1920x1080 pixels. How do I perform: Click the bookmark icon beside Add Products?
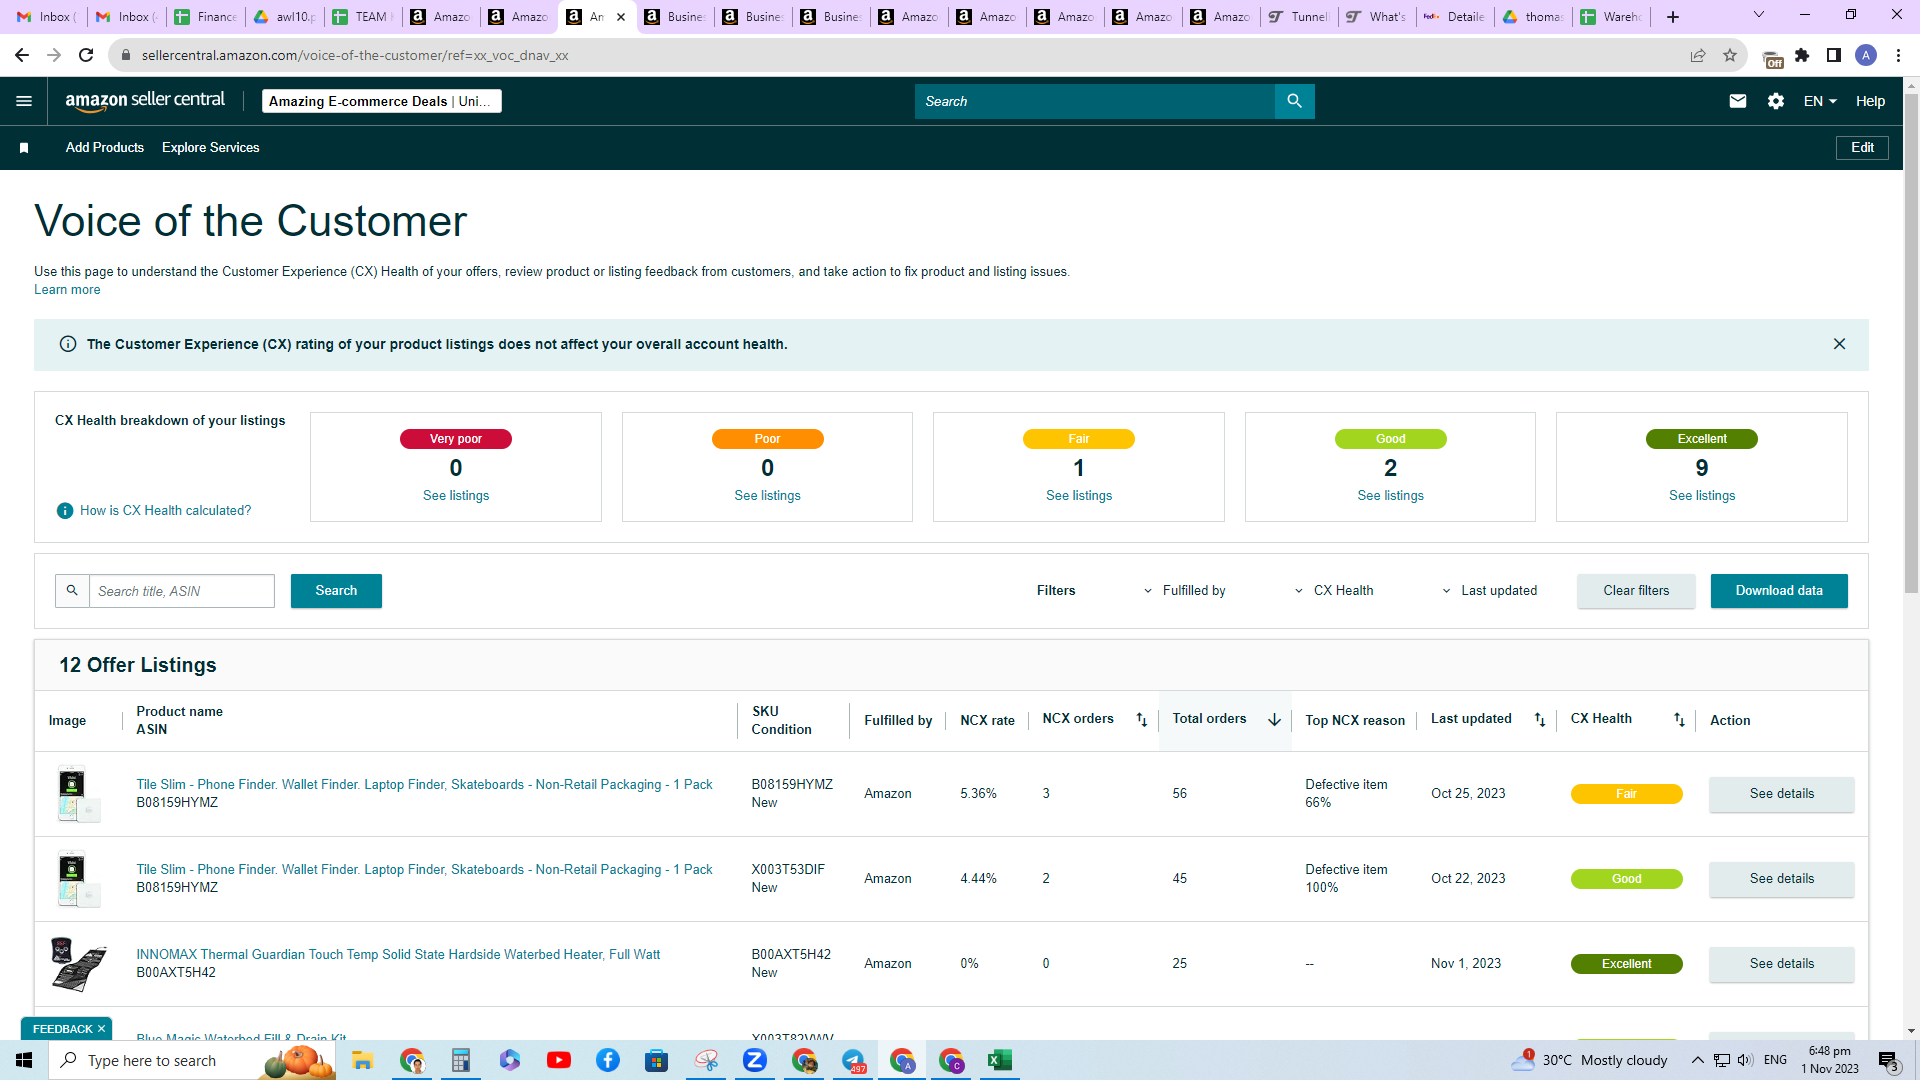coord(24,148)
